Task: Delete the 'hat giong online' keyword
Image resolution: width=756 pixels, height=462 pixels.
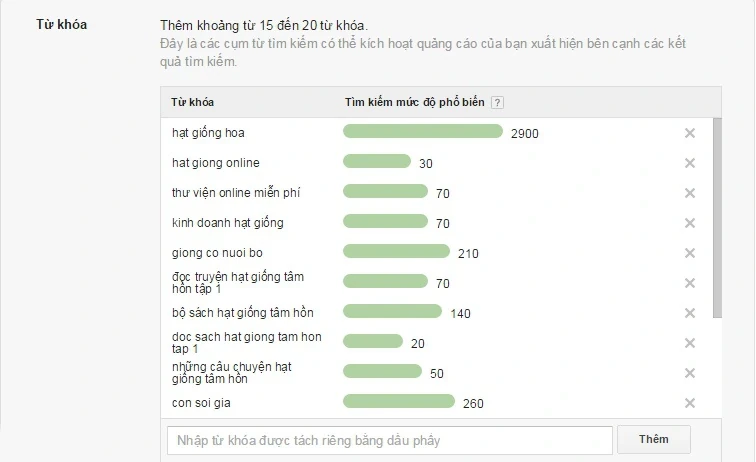Action: [x=689, y=163]
